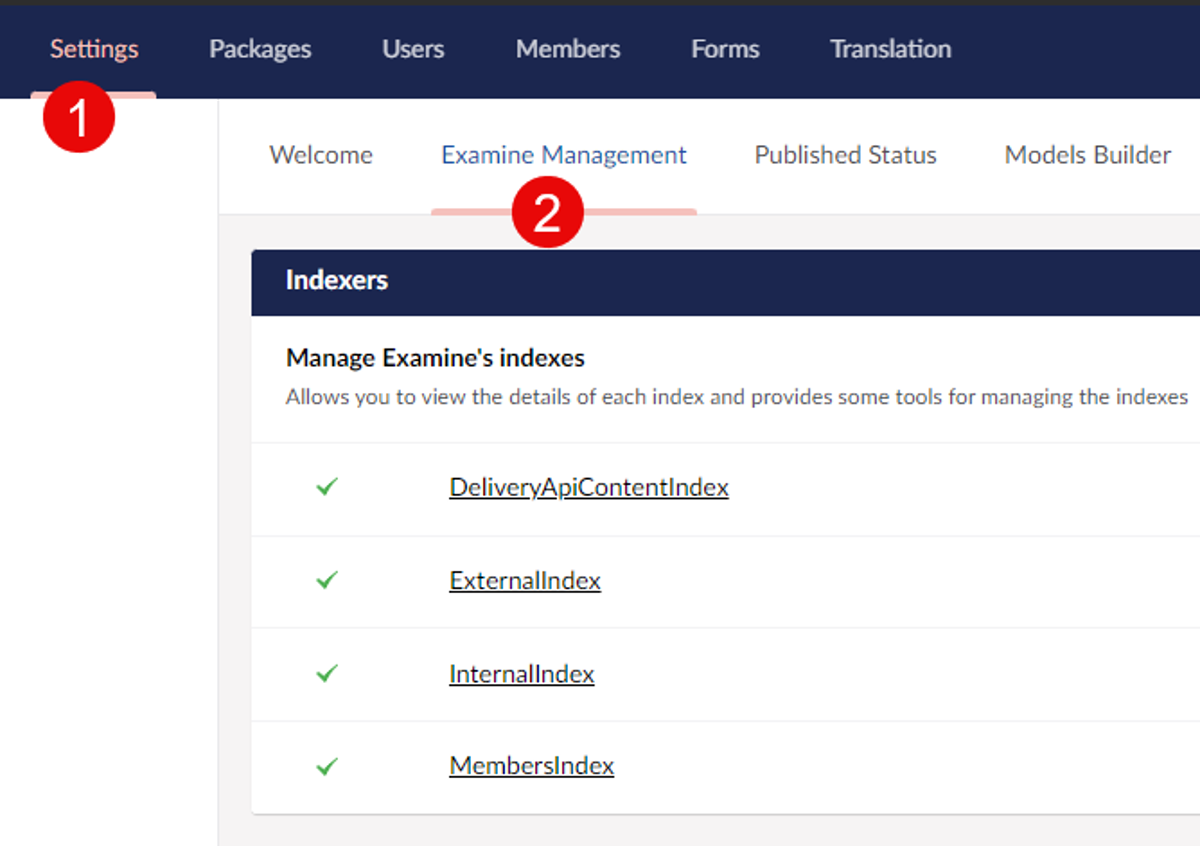Open the Published Status tab
The width and height of the screenshot is (1200, 846).
click(x=845, y=155)
